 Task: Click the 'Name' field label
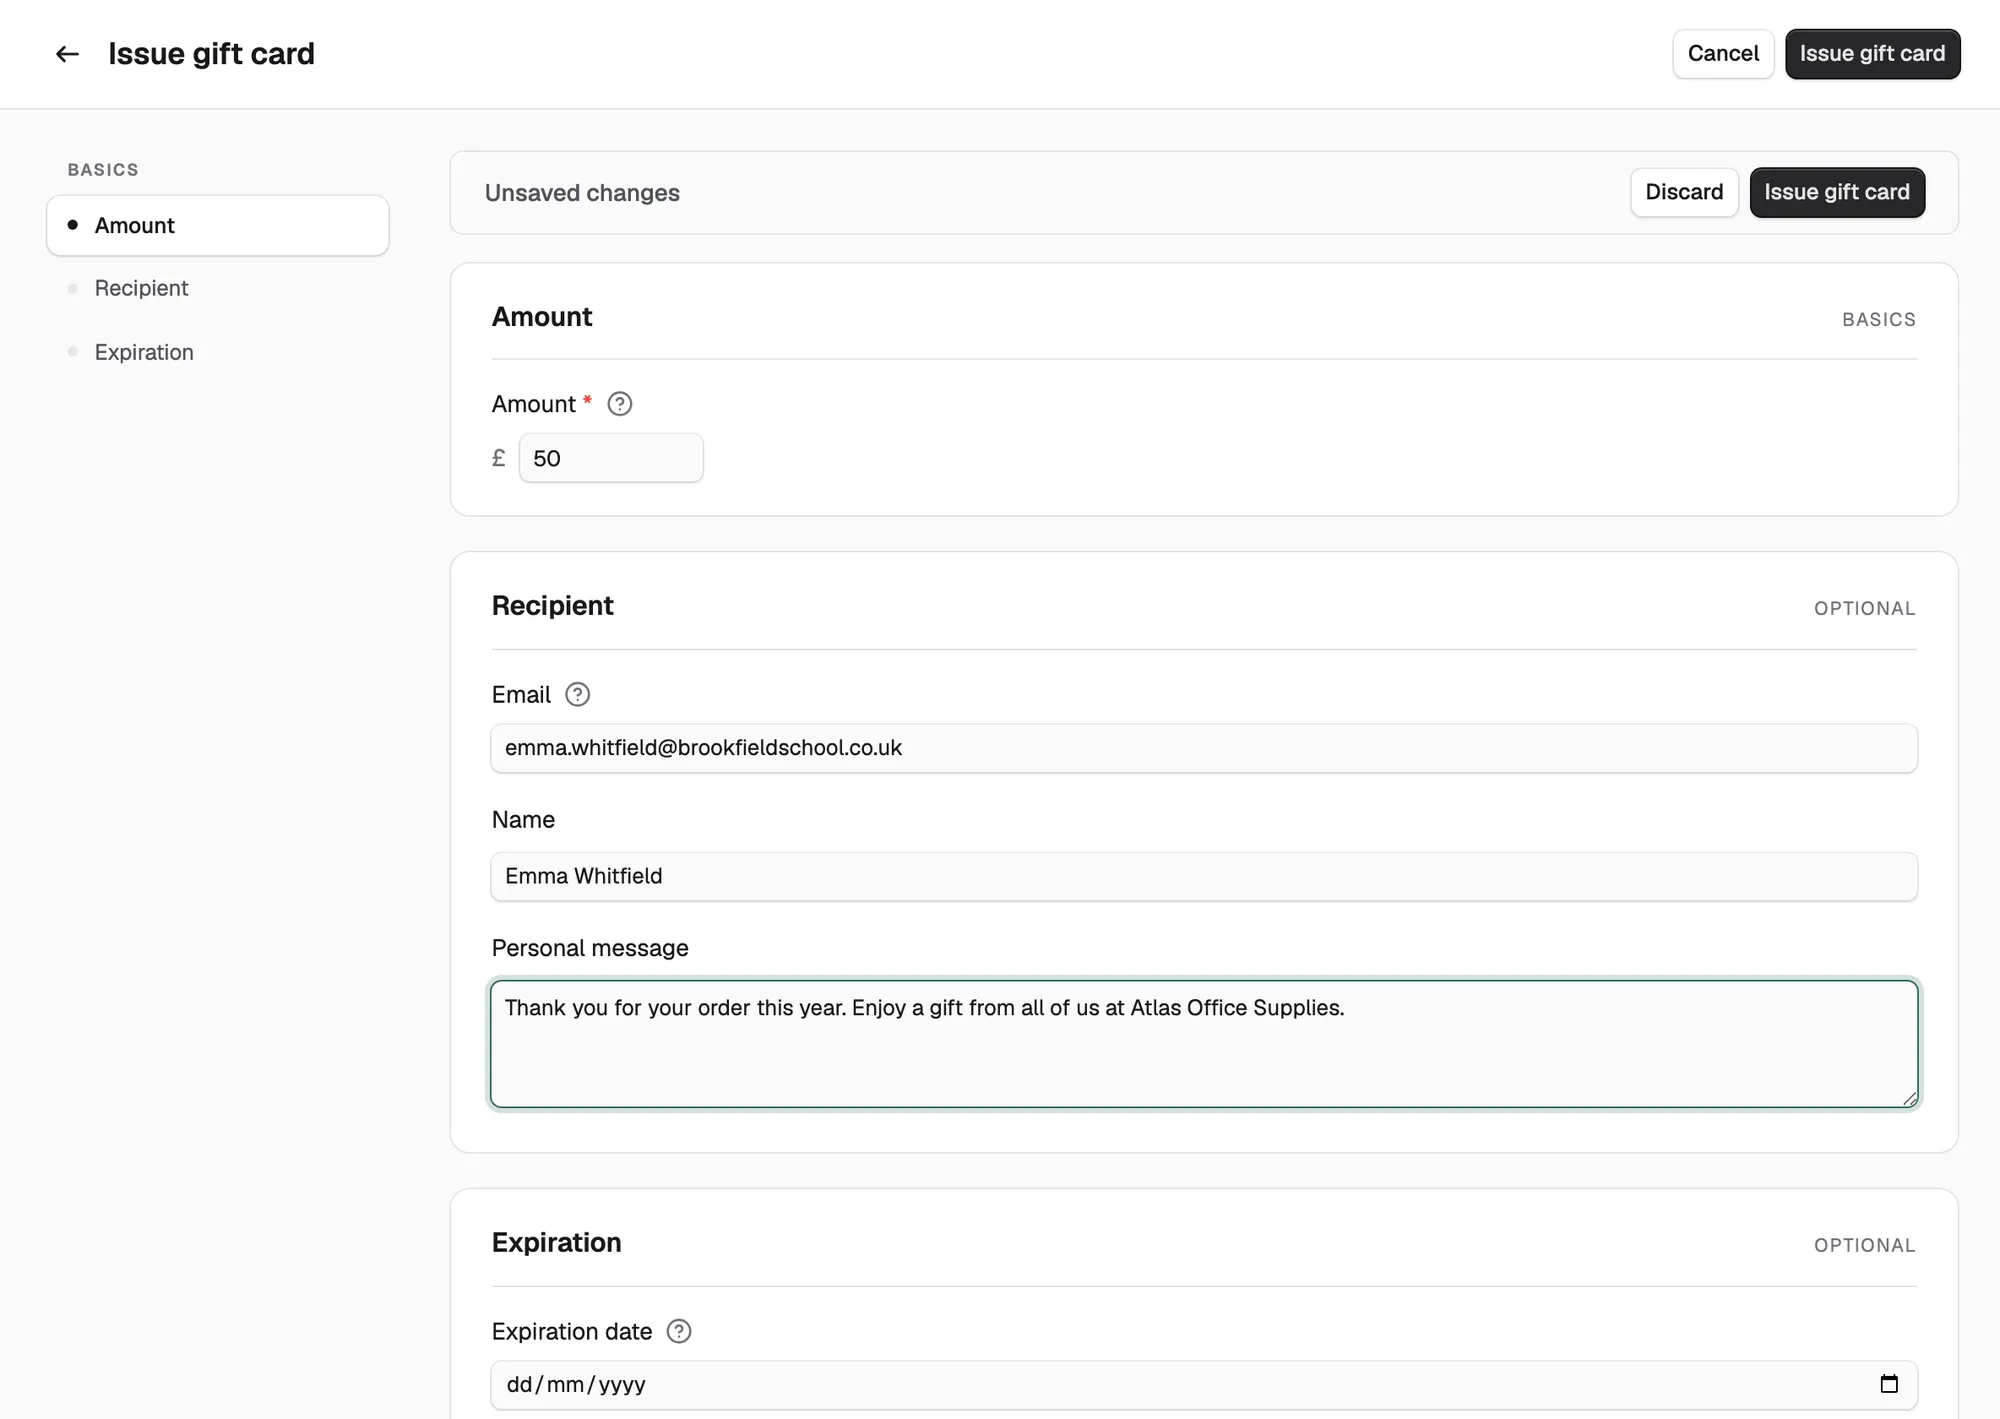click(x=523, y=820)
